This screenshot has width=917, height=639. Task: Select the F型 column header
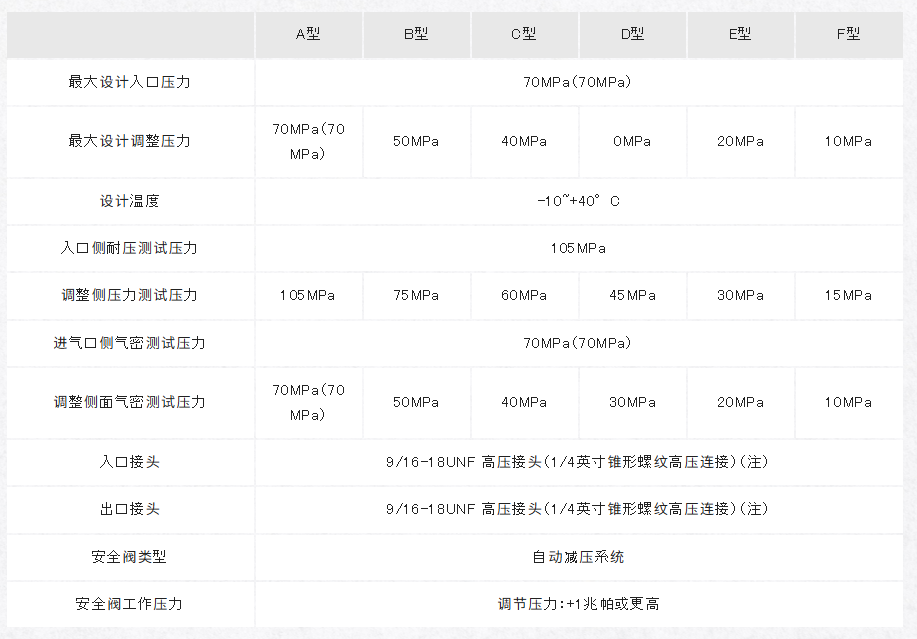pos(848,34)
